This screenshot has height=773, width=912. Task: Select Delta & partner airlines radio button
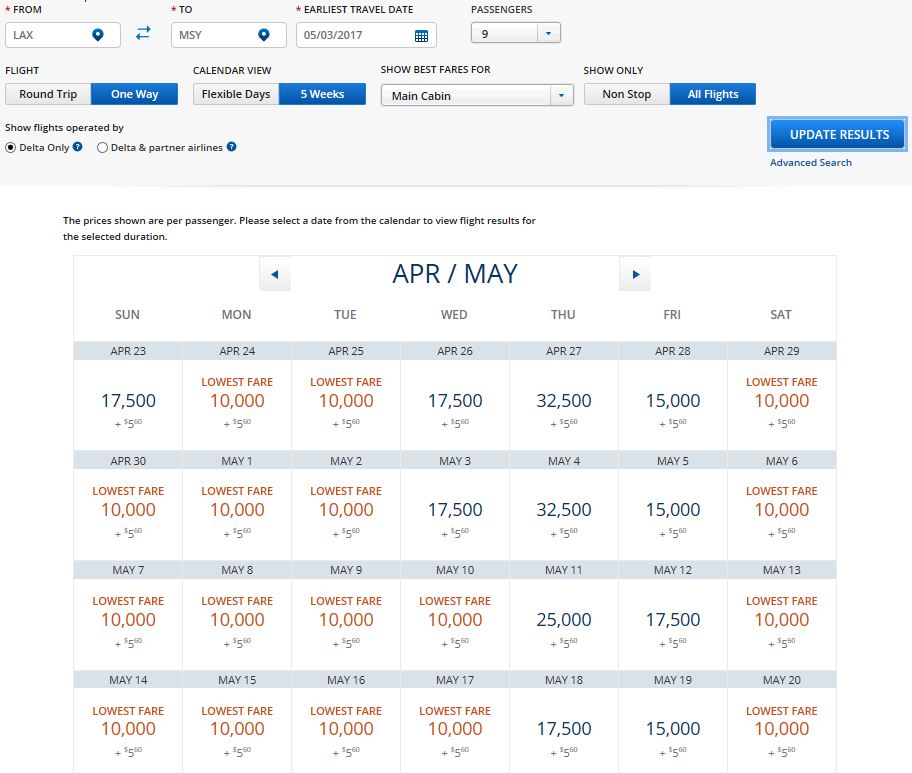102,148
